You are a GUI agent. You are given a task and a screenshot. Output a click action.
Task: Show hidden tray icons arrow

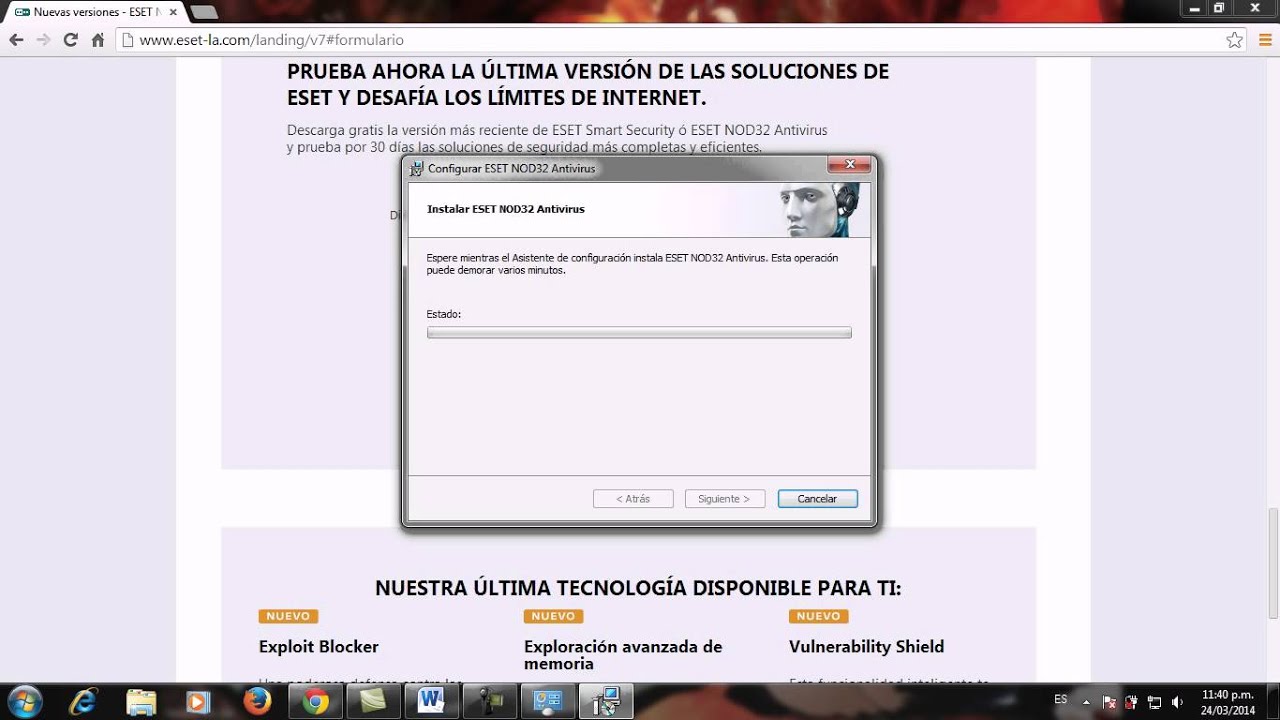tap(1087, 702)
